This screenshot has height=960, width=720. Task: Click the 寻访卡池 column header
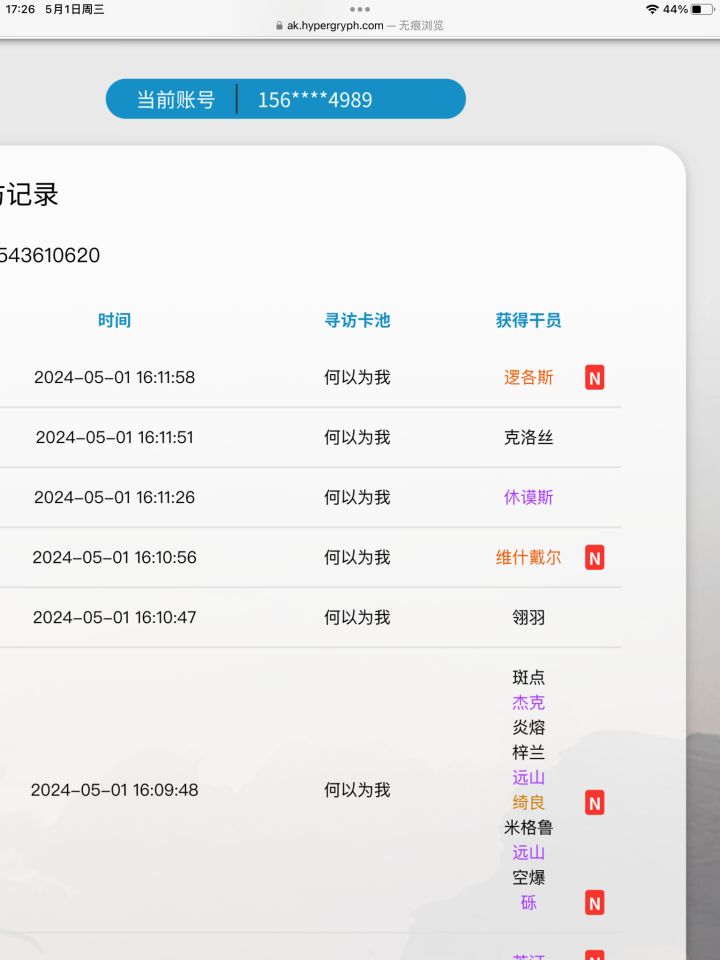pos(358,320)
